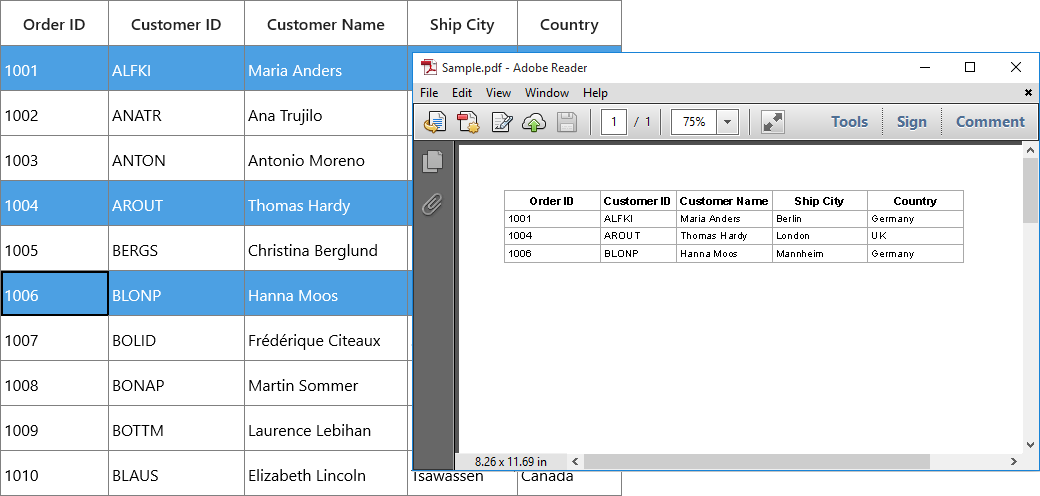Select grid cell BERGS
Viewport: 1040px width, 496px height.
click(176, 249)
